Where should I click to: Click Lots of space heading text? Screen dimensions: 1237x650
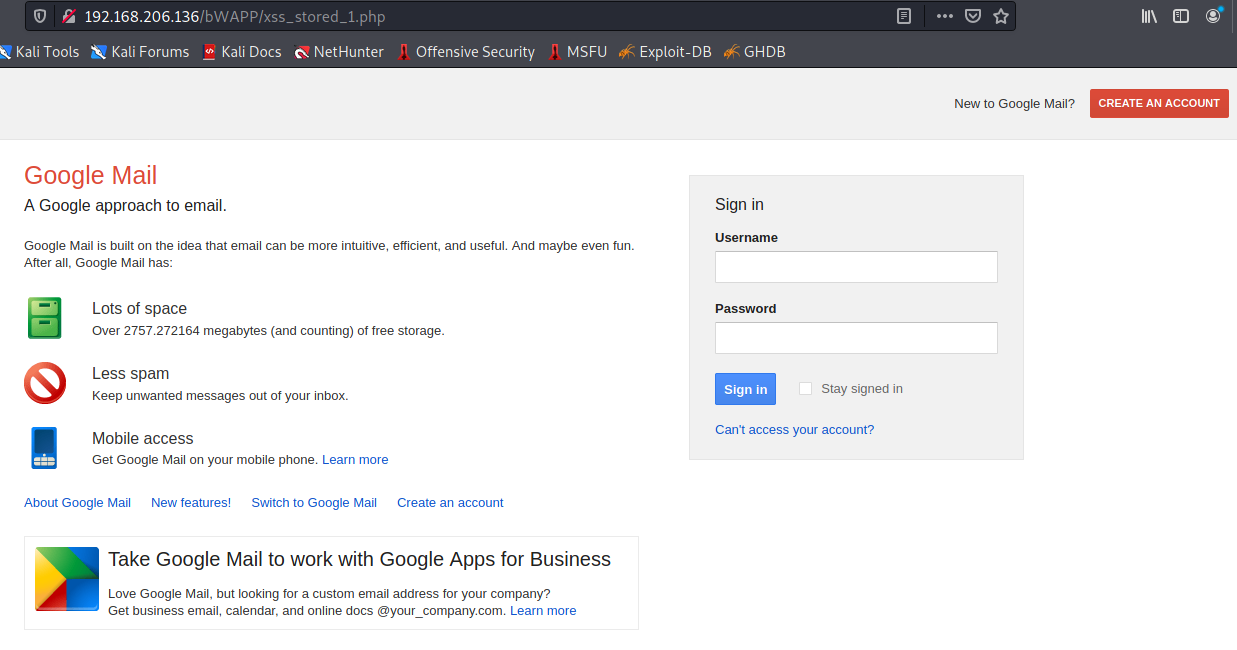point(139,309)
